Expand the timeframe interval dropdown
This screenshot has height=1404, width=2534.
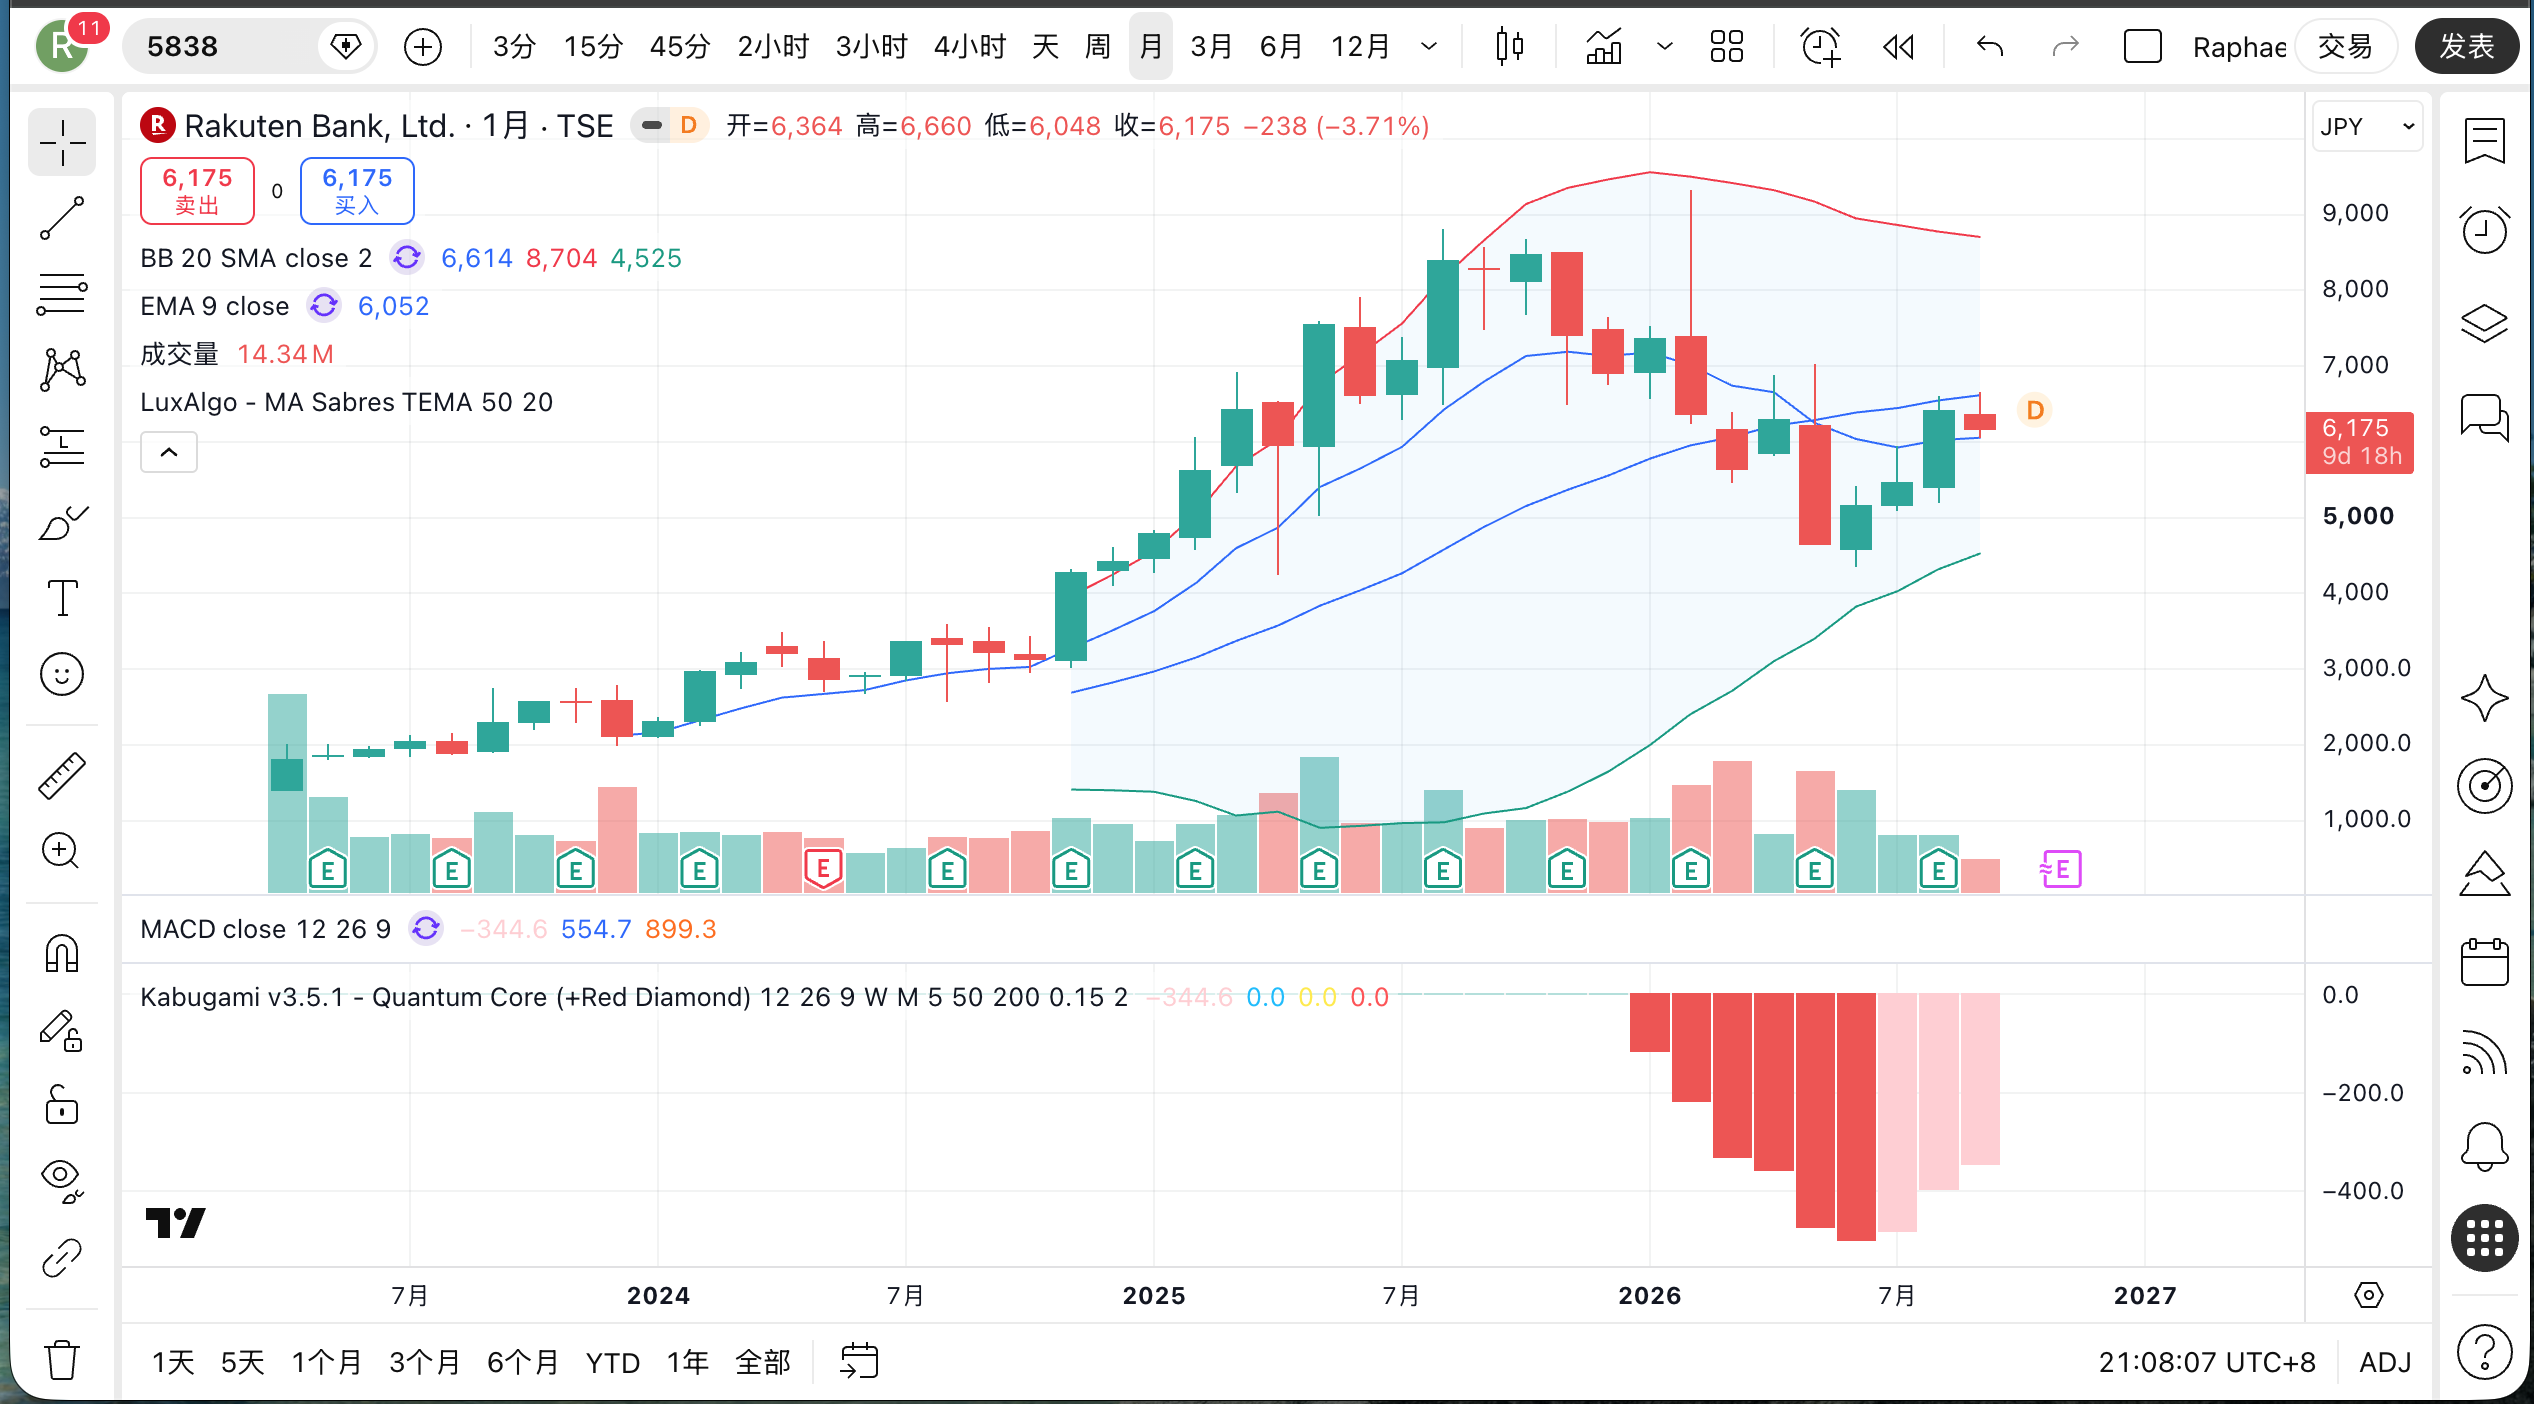1430,46
